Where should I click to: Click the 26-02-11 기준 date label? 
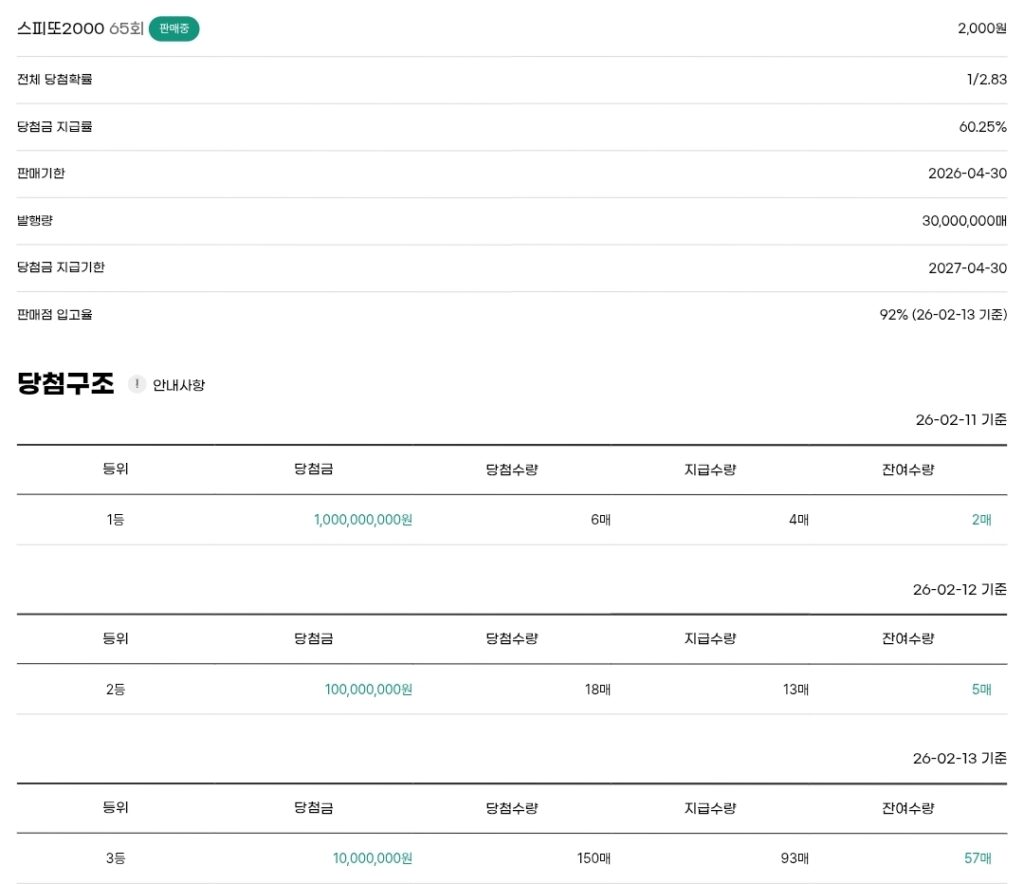[x=960, y=420]
